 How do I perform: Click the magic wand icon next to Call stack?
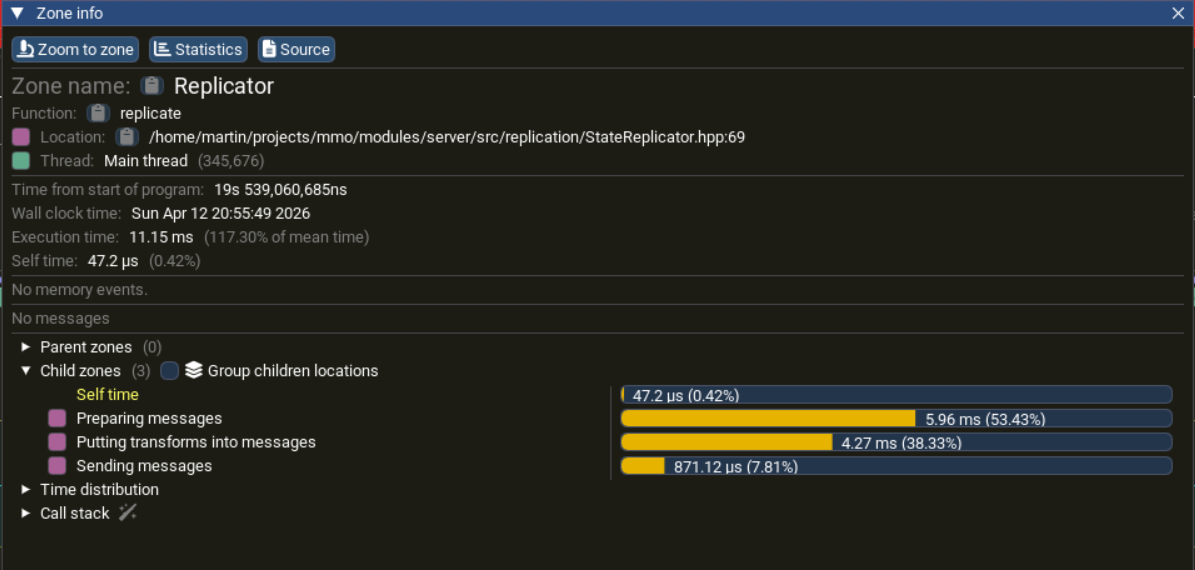(127, 513)
